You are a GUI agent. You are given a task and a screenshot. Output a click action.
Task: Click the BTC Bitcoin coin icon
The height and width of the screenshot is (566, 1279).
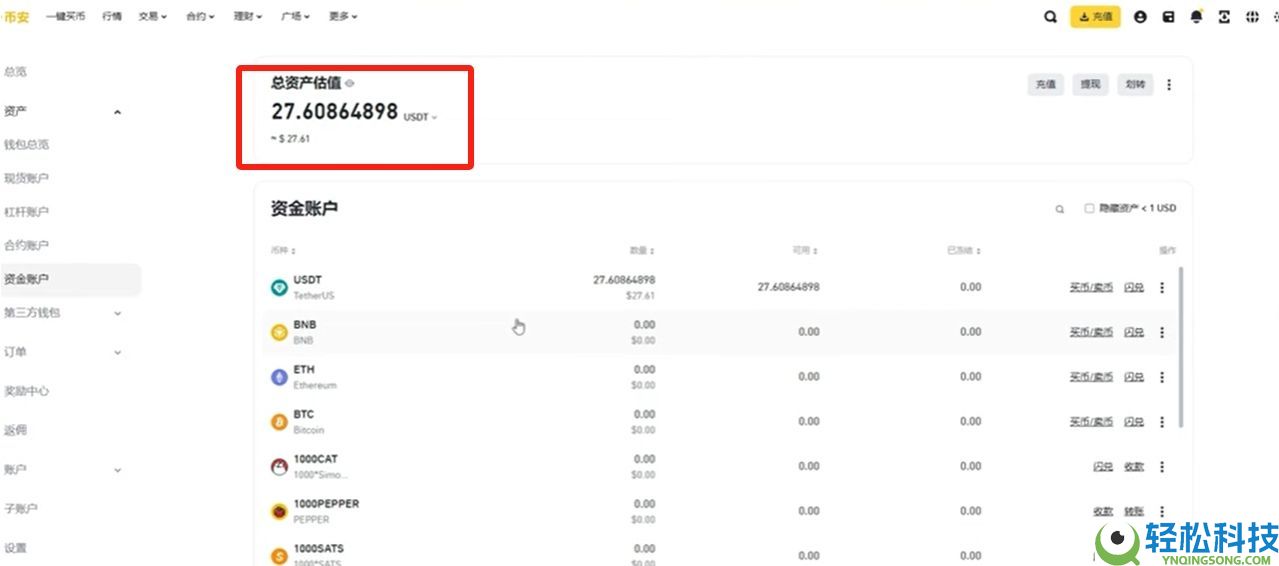279,422
